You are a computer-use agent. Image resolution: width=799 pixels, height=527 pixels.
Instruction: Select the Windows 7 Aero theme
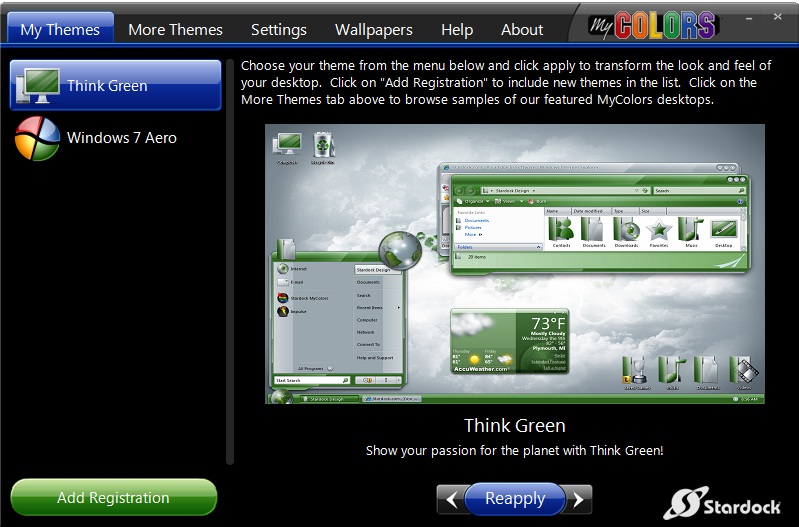[x=116, y=138]
